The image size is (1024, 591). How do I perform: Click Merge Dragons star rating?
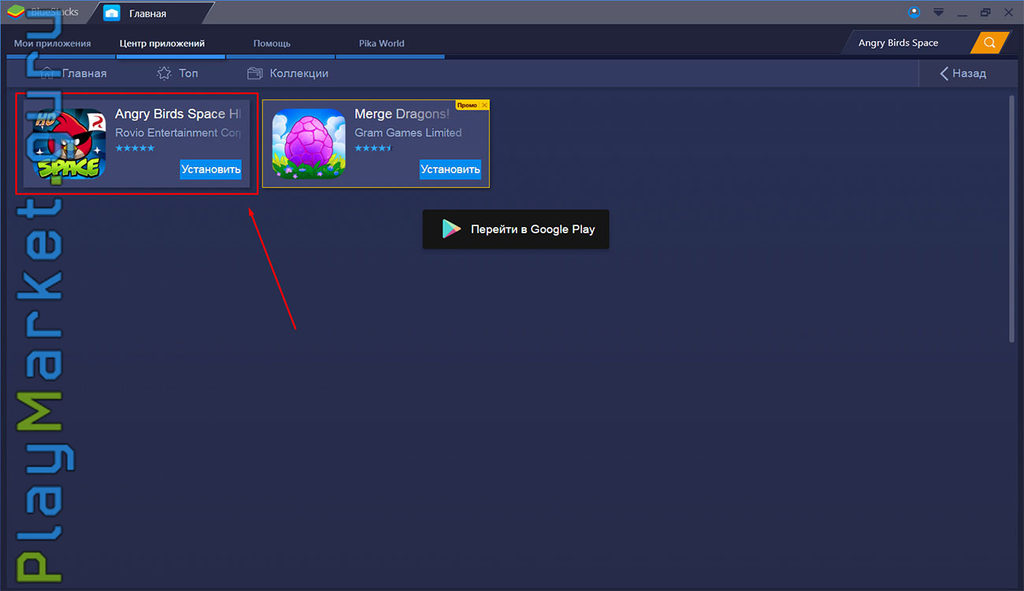coord(373,148)
